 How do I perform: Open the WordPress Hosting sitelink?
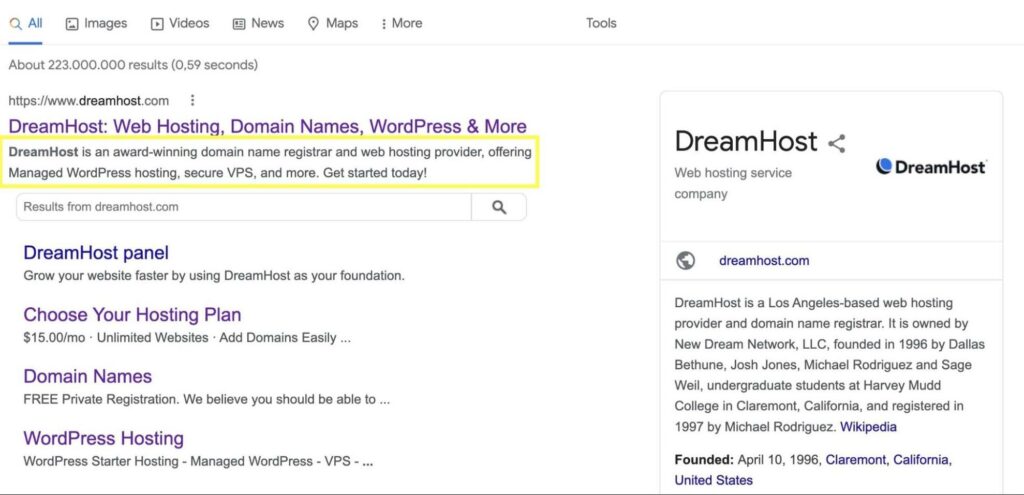pyautogui.click(x=104, y=438)
